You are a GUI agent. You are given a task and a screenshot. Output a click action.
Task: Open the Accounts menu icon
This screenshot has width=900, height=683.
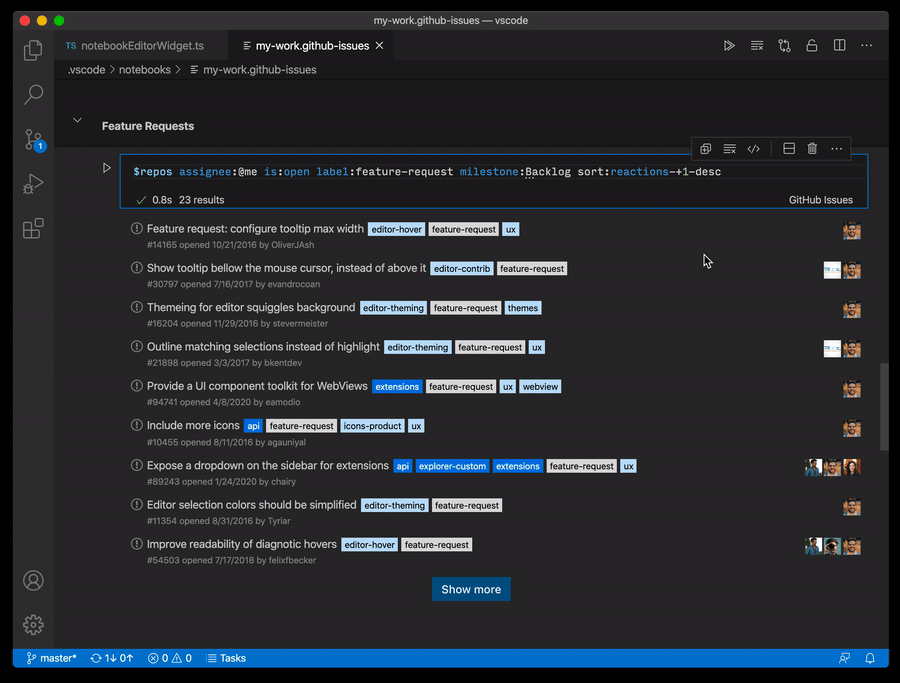(33, 580)
